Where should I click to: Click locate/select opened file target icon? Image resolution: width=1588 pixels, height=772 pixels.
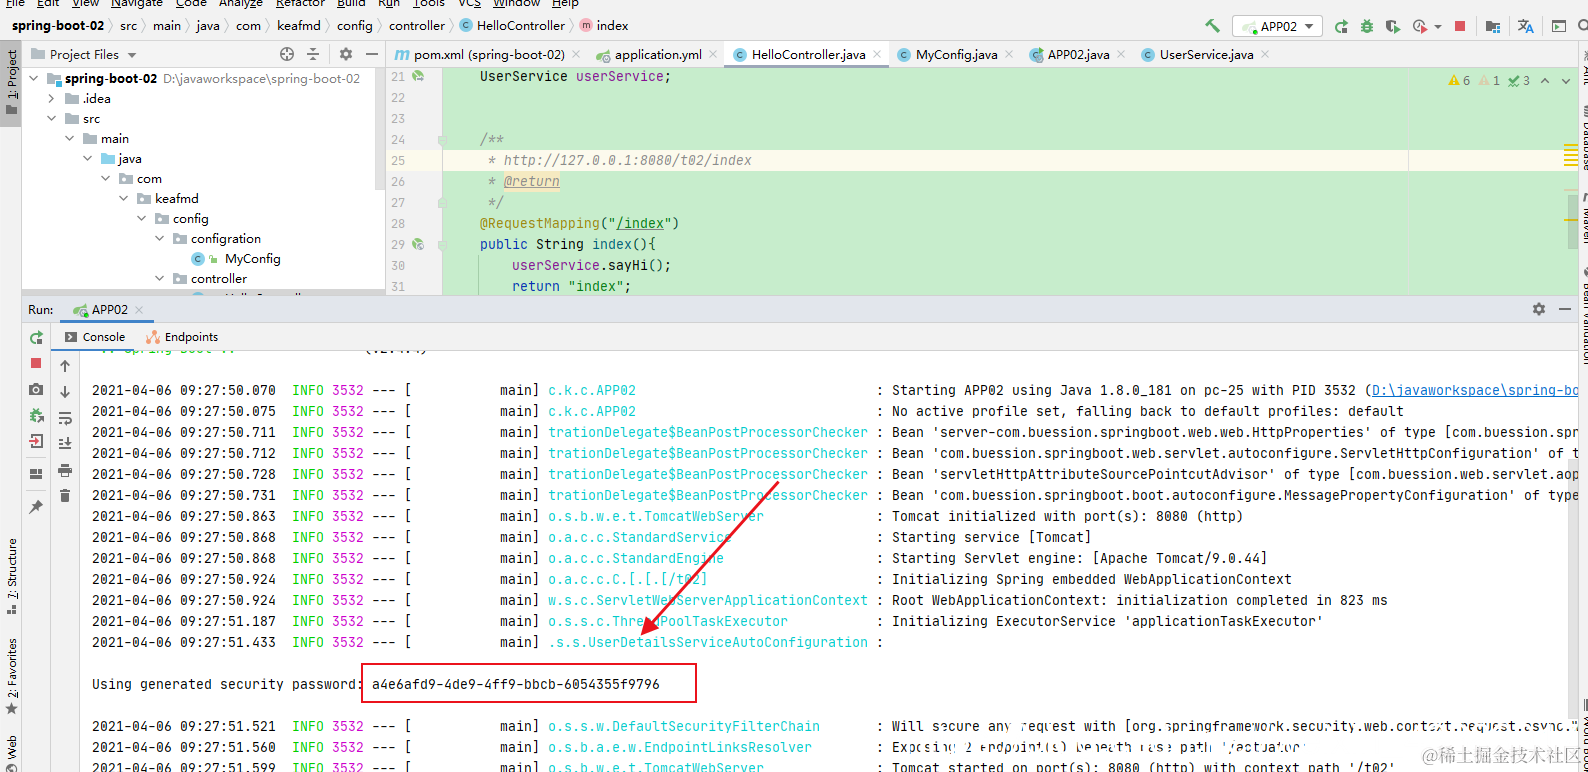click(287, 54)
